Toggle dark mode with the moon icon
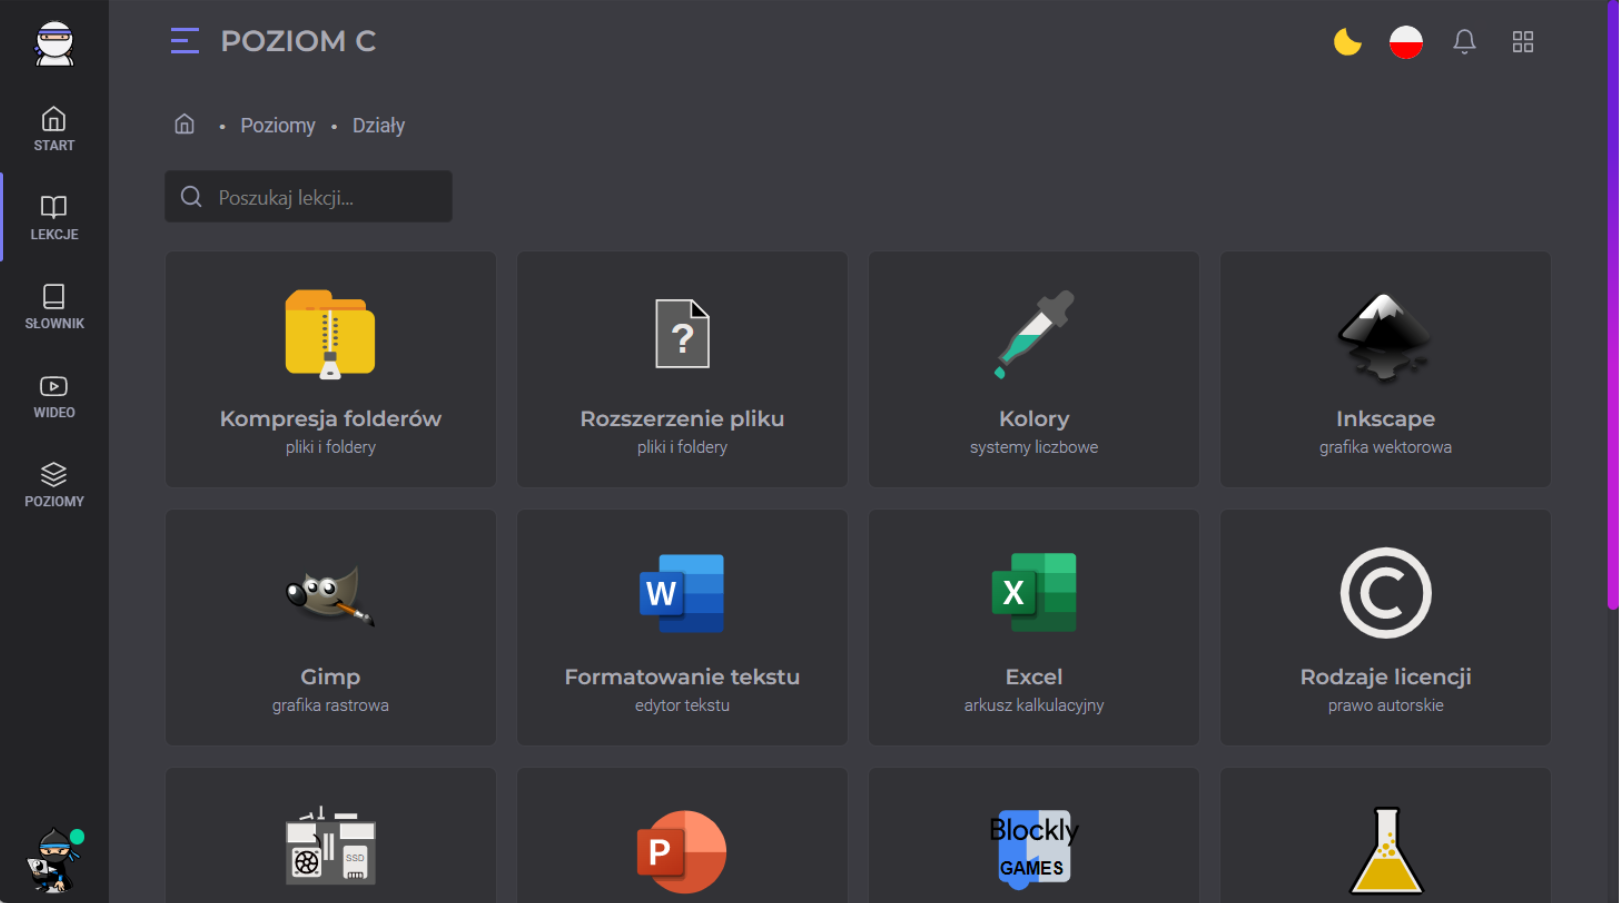This screenshot has width=1619, height=903. 1347,42
